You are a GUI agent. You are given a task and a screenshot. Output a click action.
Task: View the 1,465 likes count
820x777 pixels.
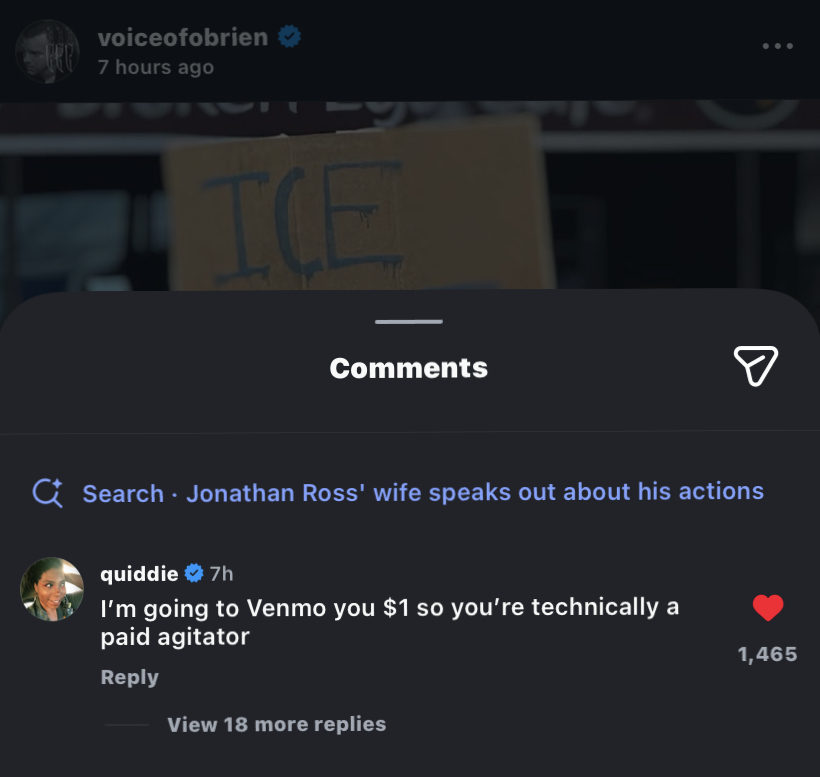(767, 654)
